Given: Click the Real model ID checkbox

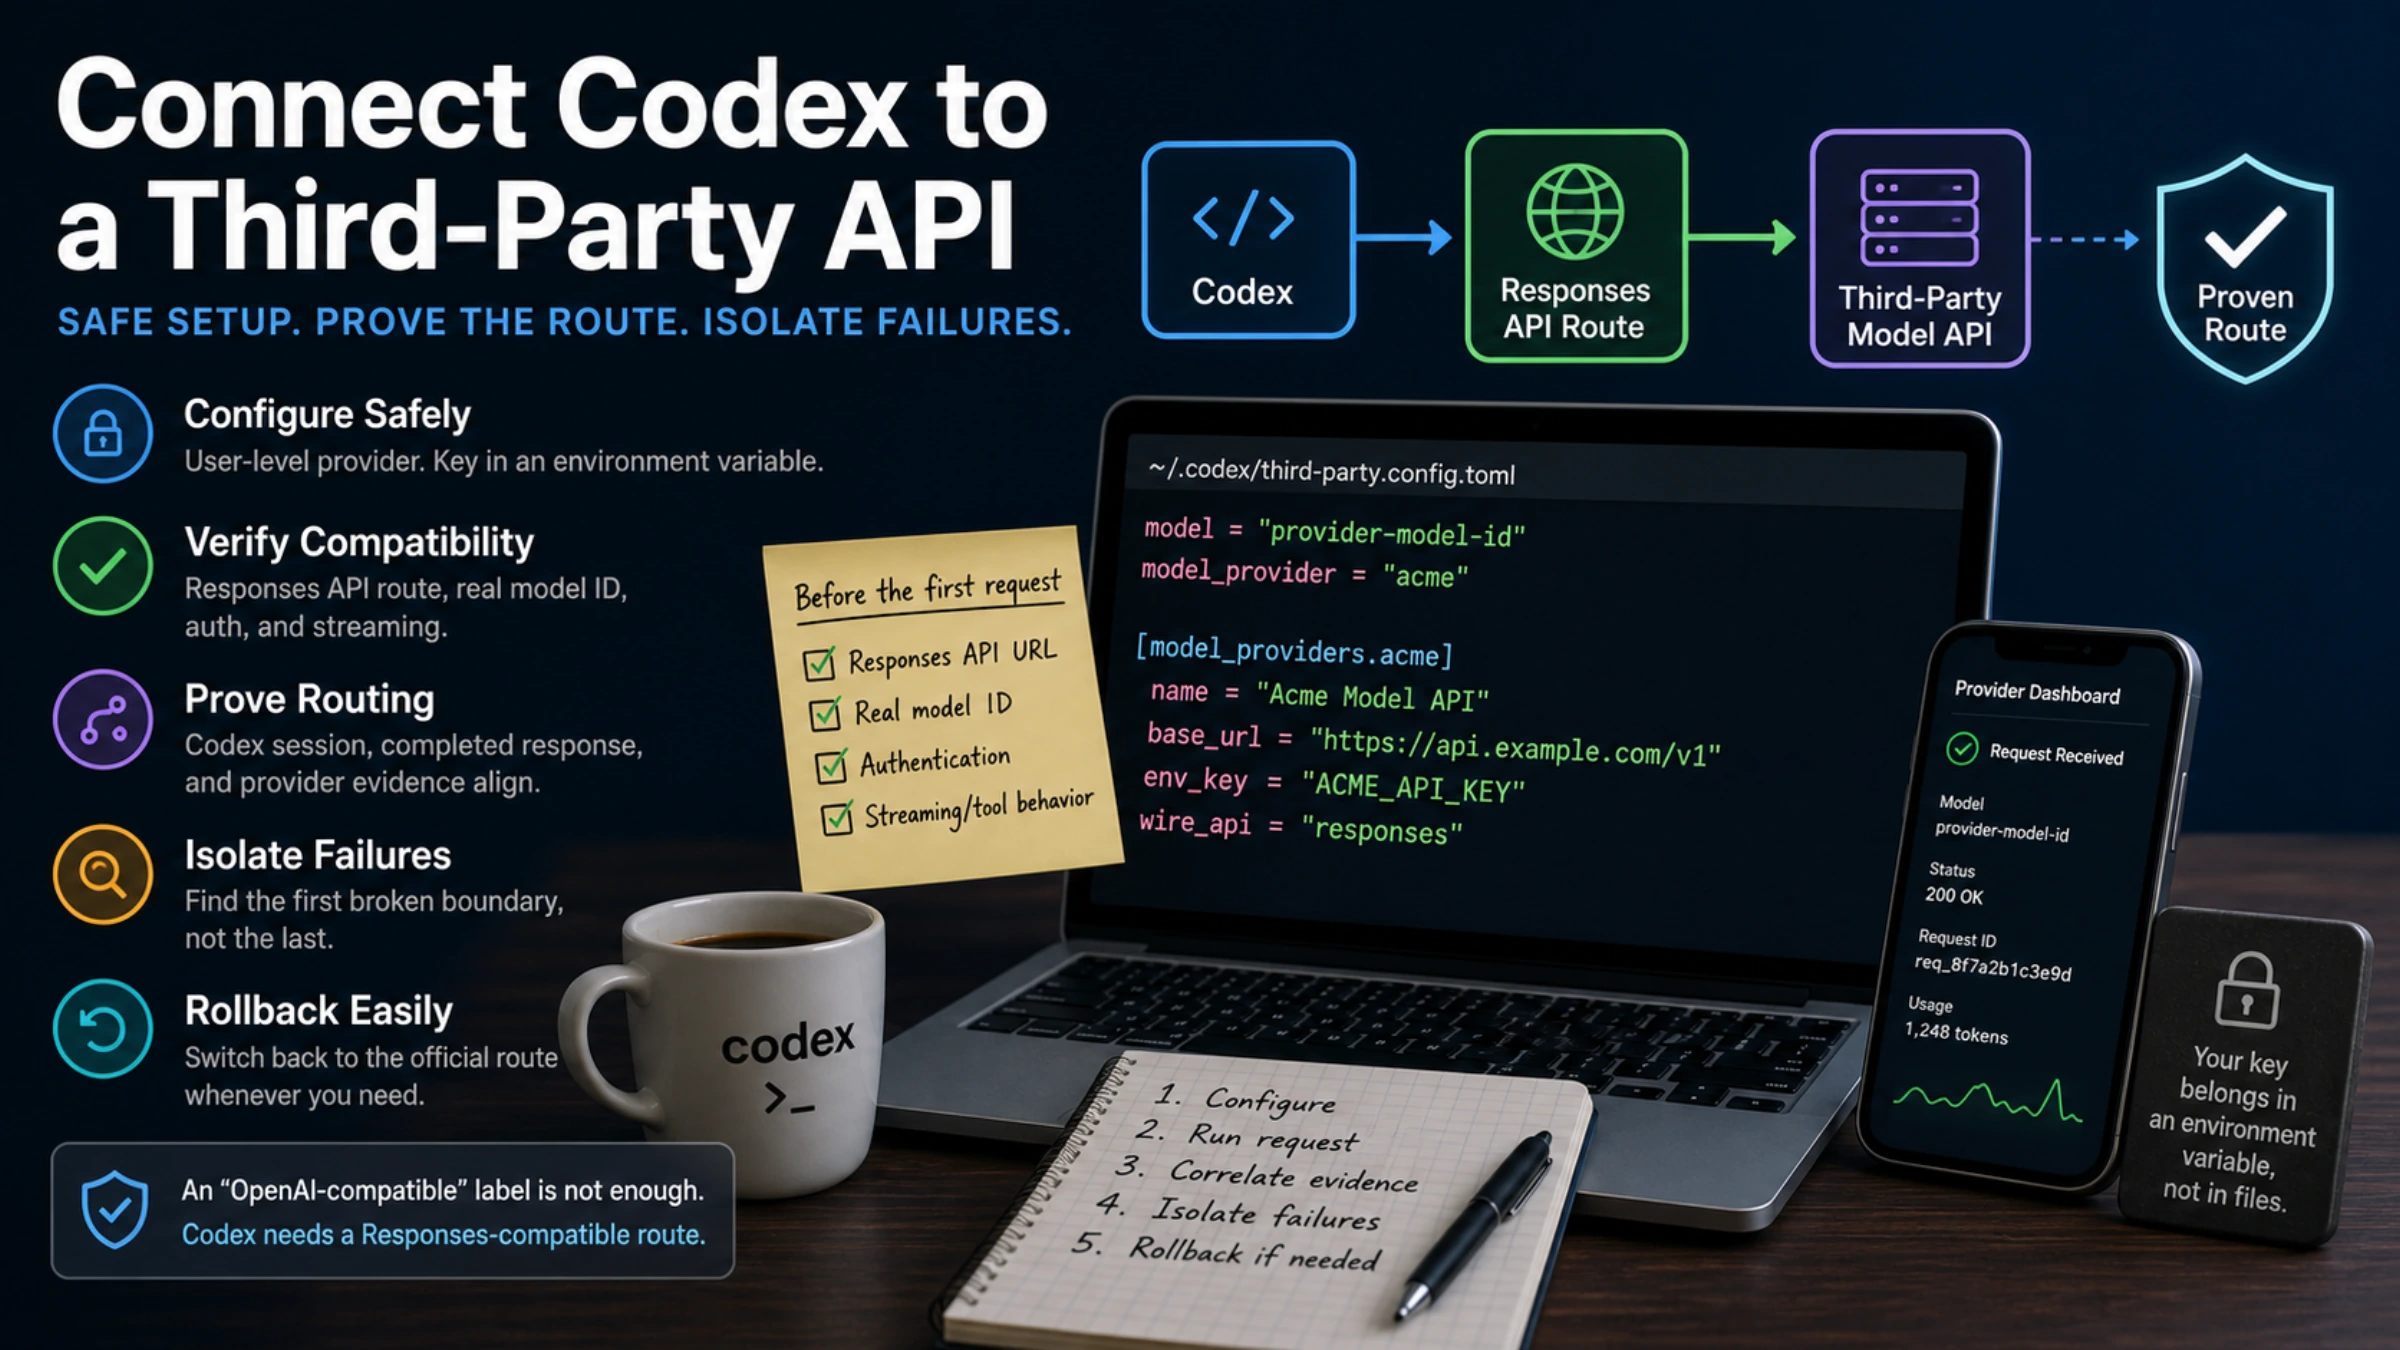Looking at the screenshot, I should click(825, 714).
